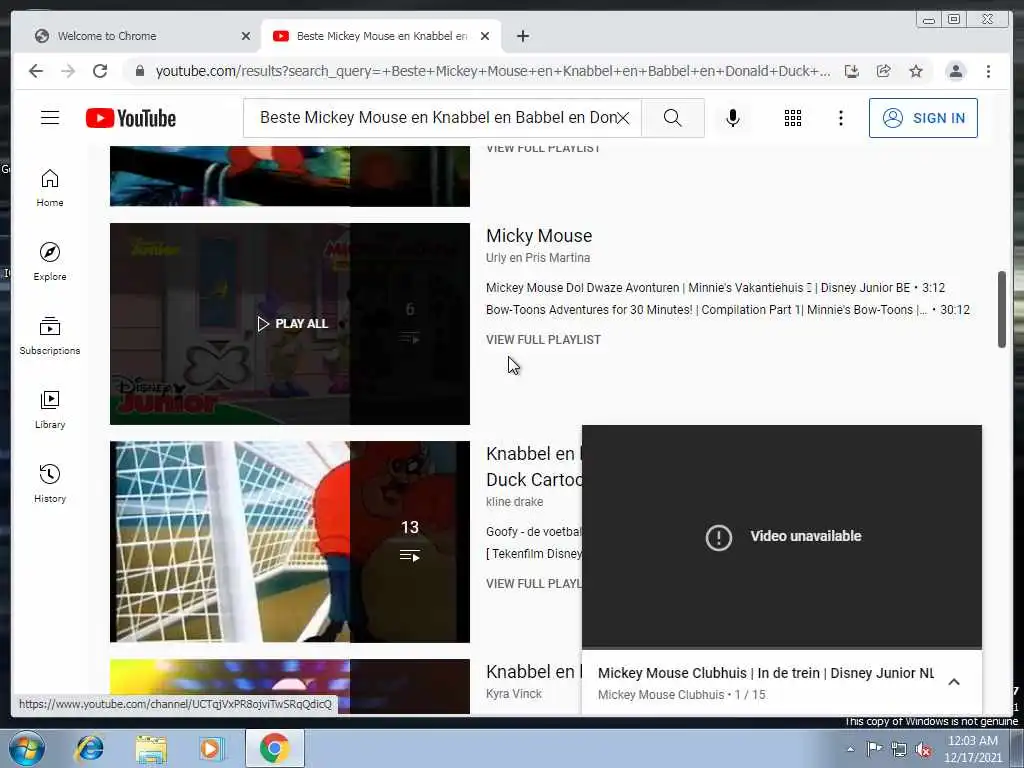Open the YouTube guide hamburger menu

coord(50,118)
